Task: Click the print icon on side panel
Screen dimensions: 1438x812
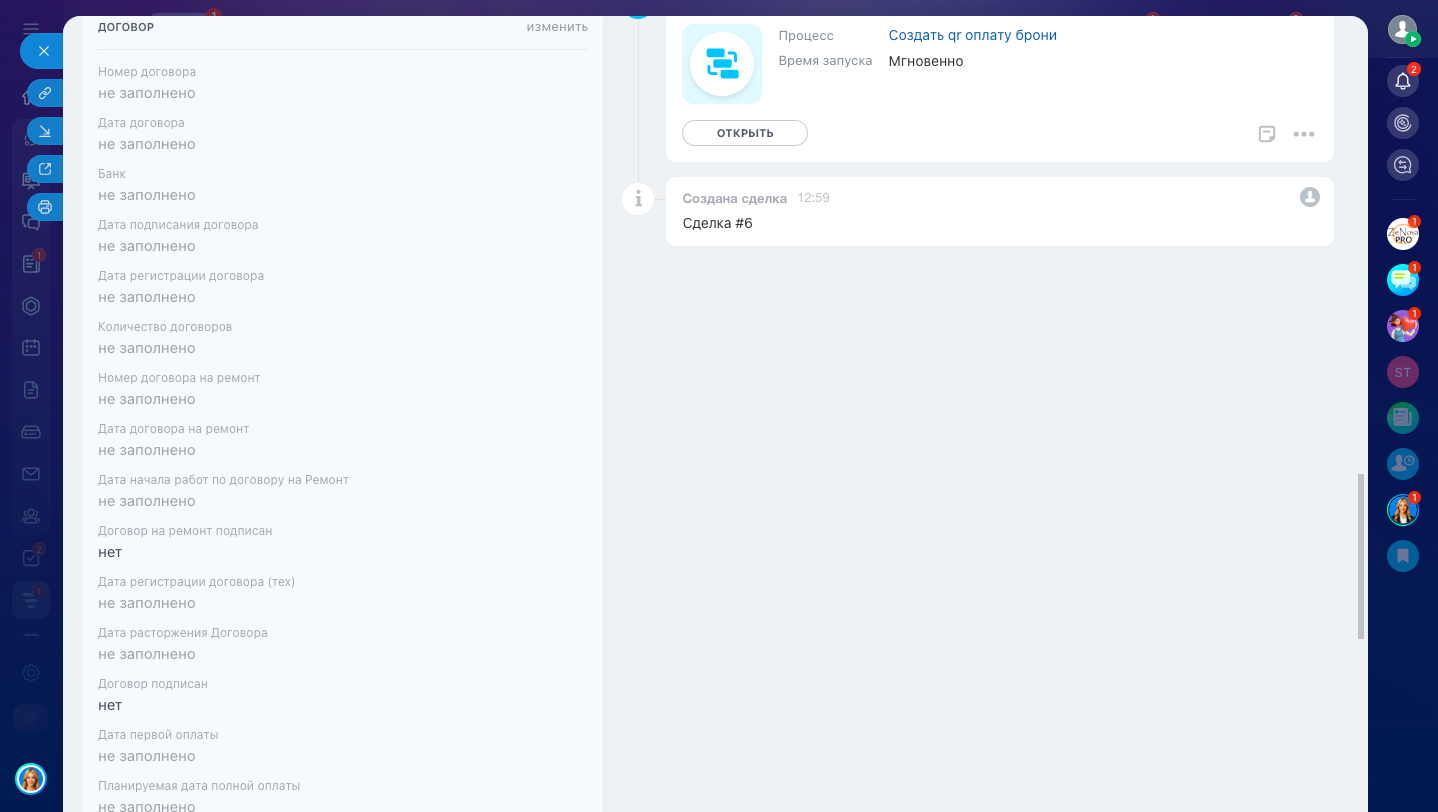Action: point(45,207)
